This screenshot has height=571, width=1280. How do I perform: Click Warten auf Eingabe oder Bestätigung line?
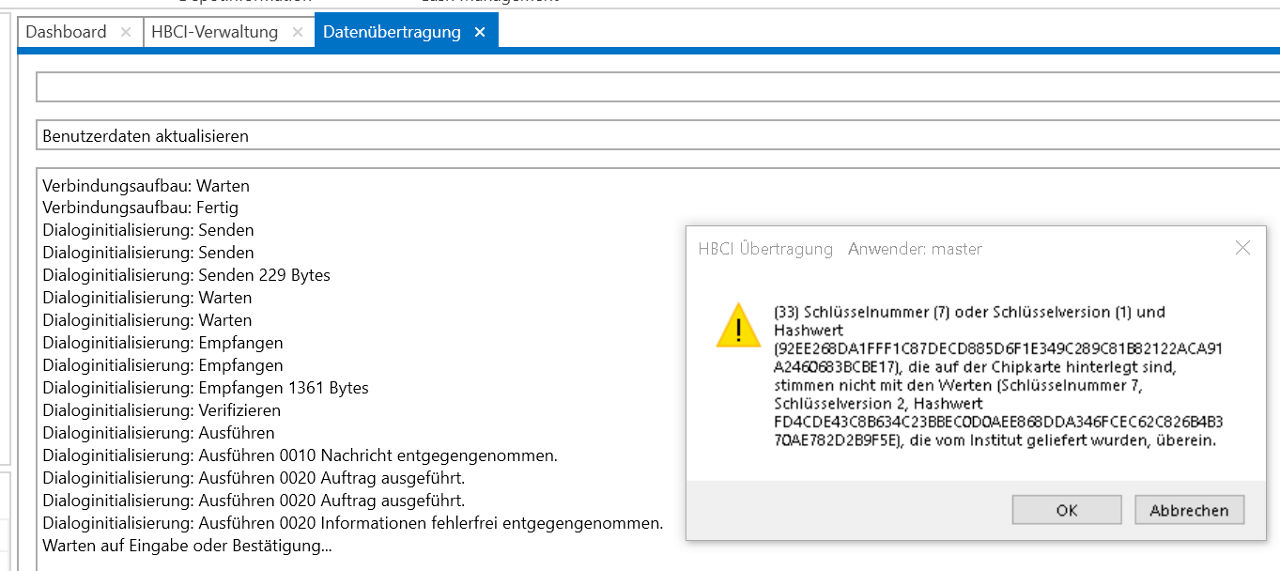[187, 546]
